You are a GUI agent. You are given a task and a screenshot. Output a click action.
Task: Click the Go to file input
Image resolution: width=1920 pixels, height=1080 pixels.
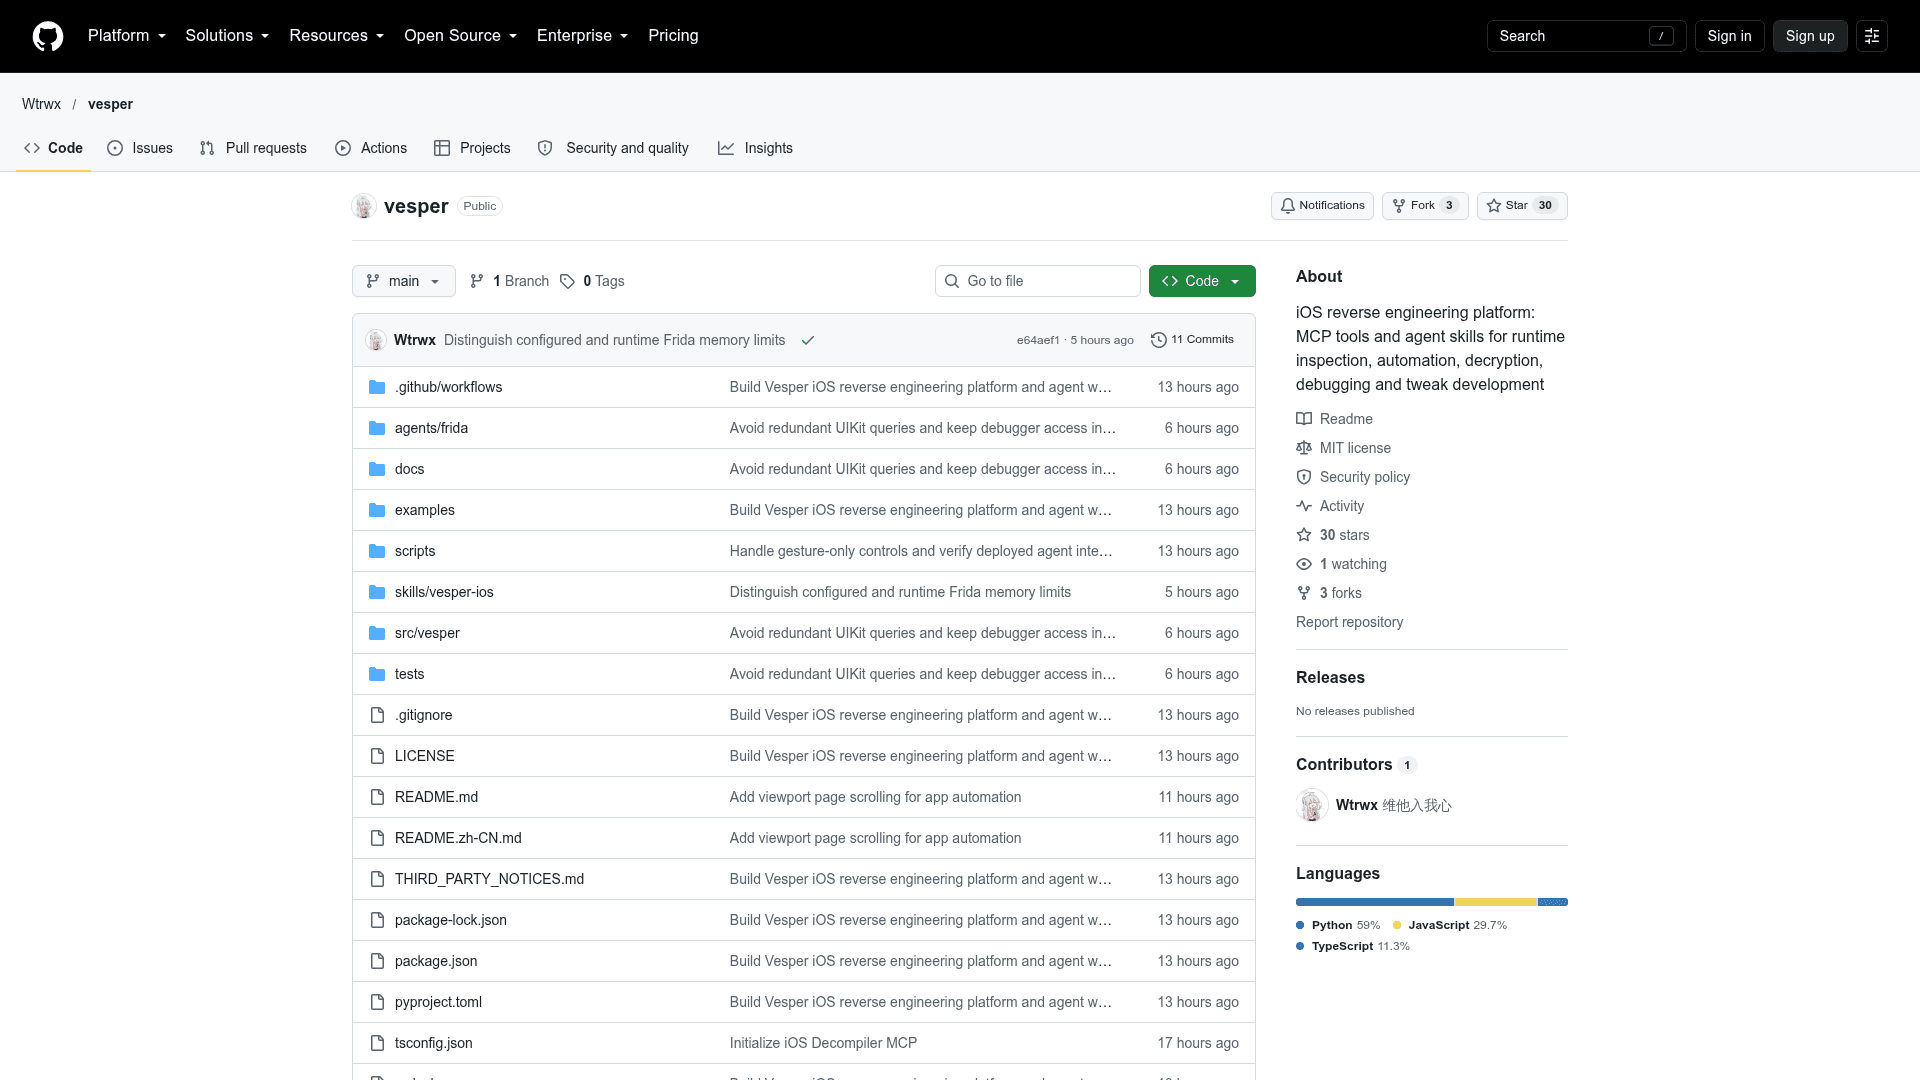pyautogui.click(x=1038, y=281)
